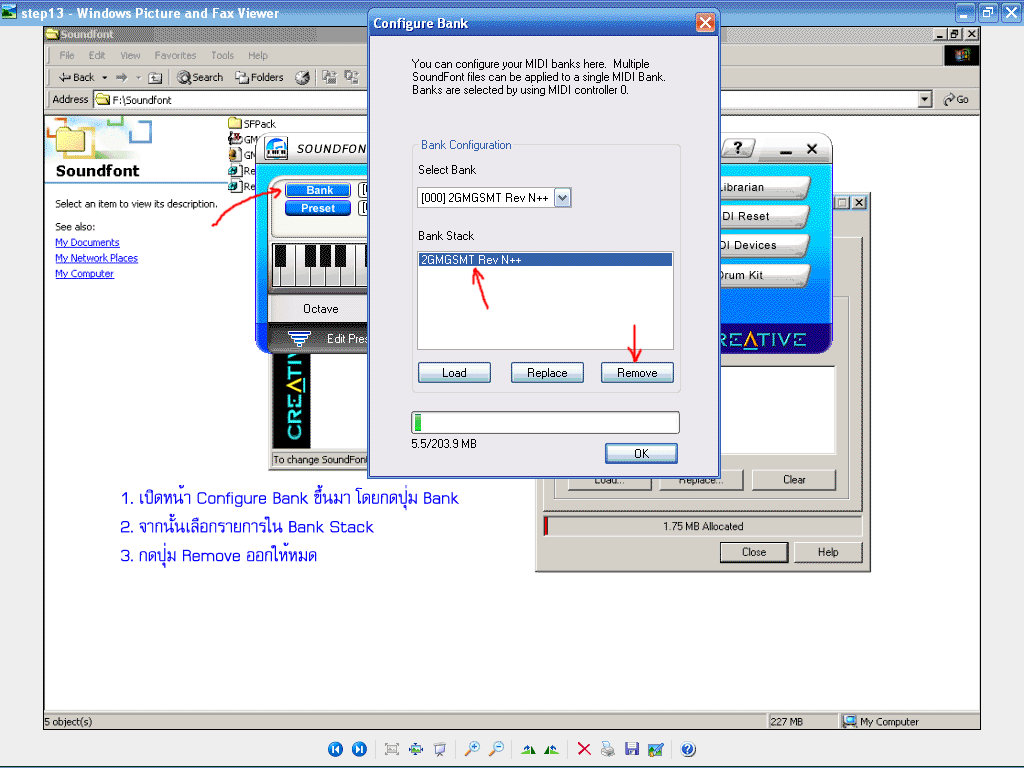The width and height of the screenshot is (1024, 768).
Task: Open the Back button history dropdown
Action: [104, 77]
